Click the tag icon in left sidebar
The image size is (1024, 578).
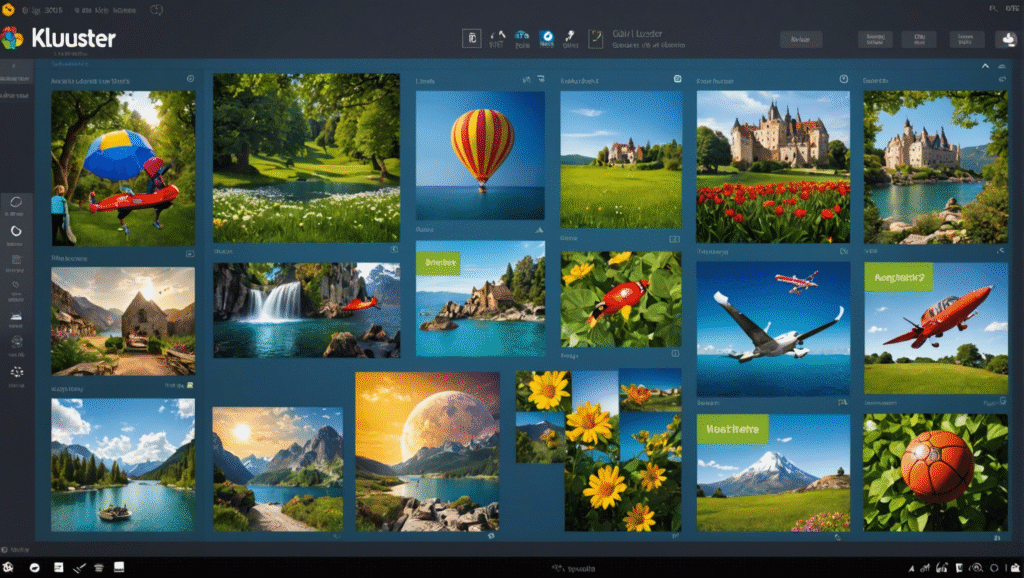coord(16,284)
